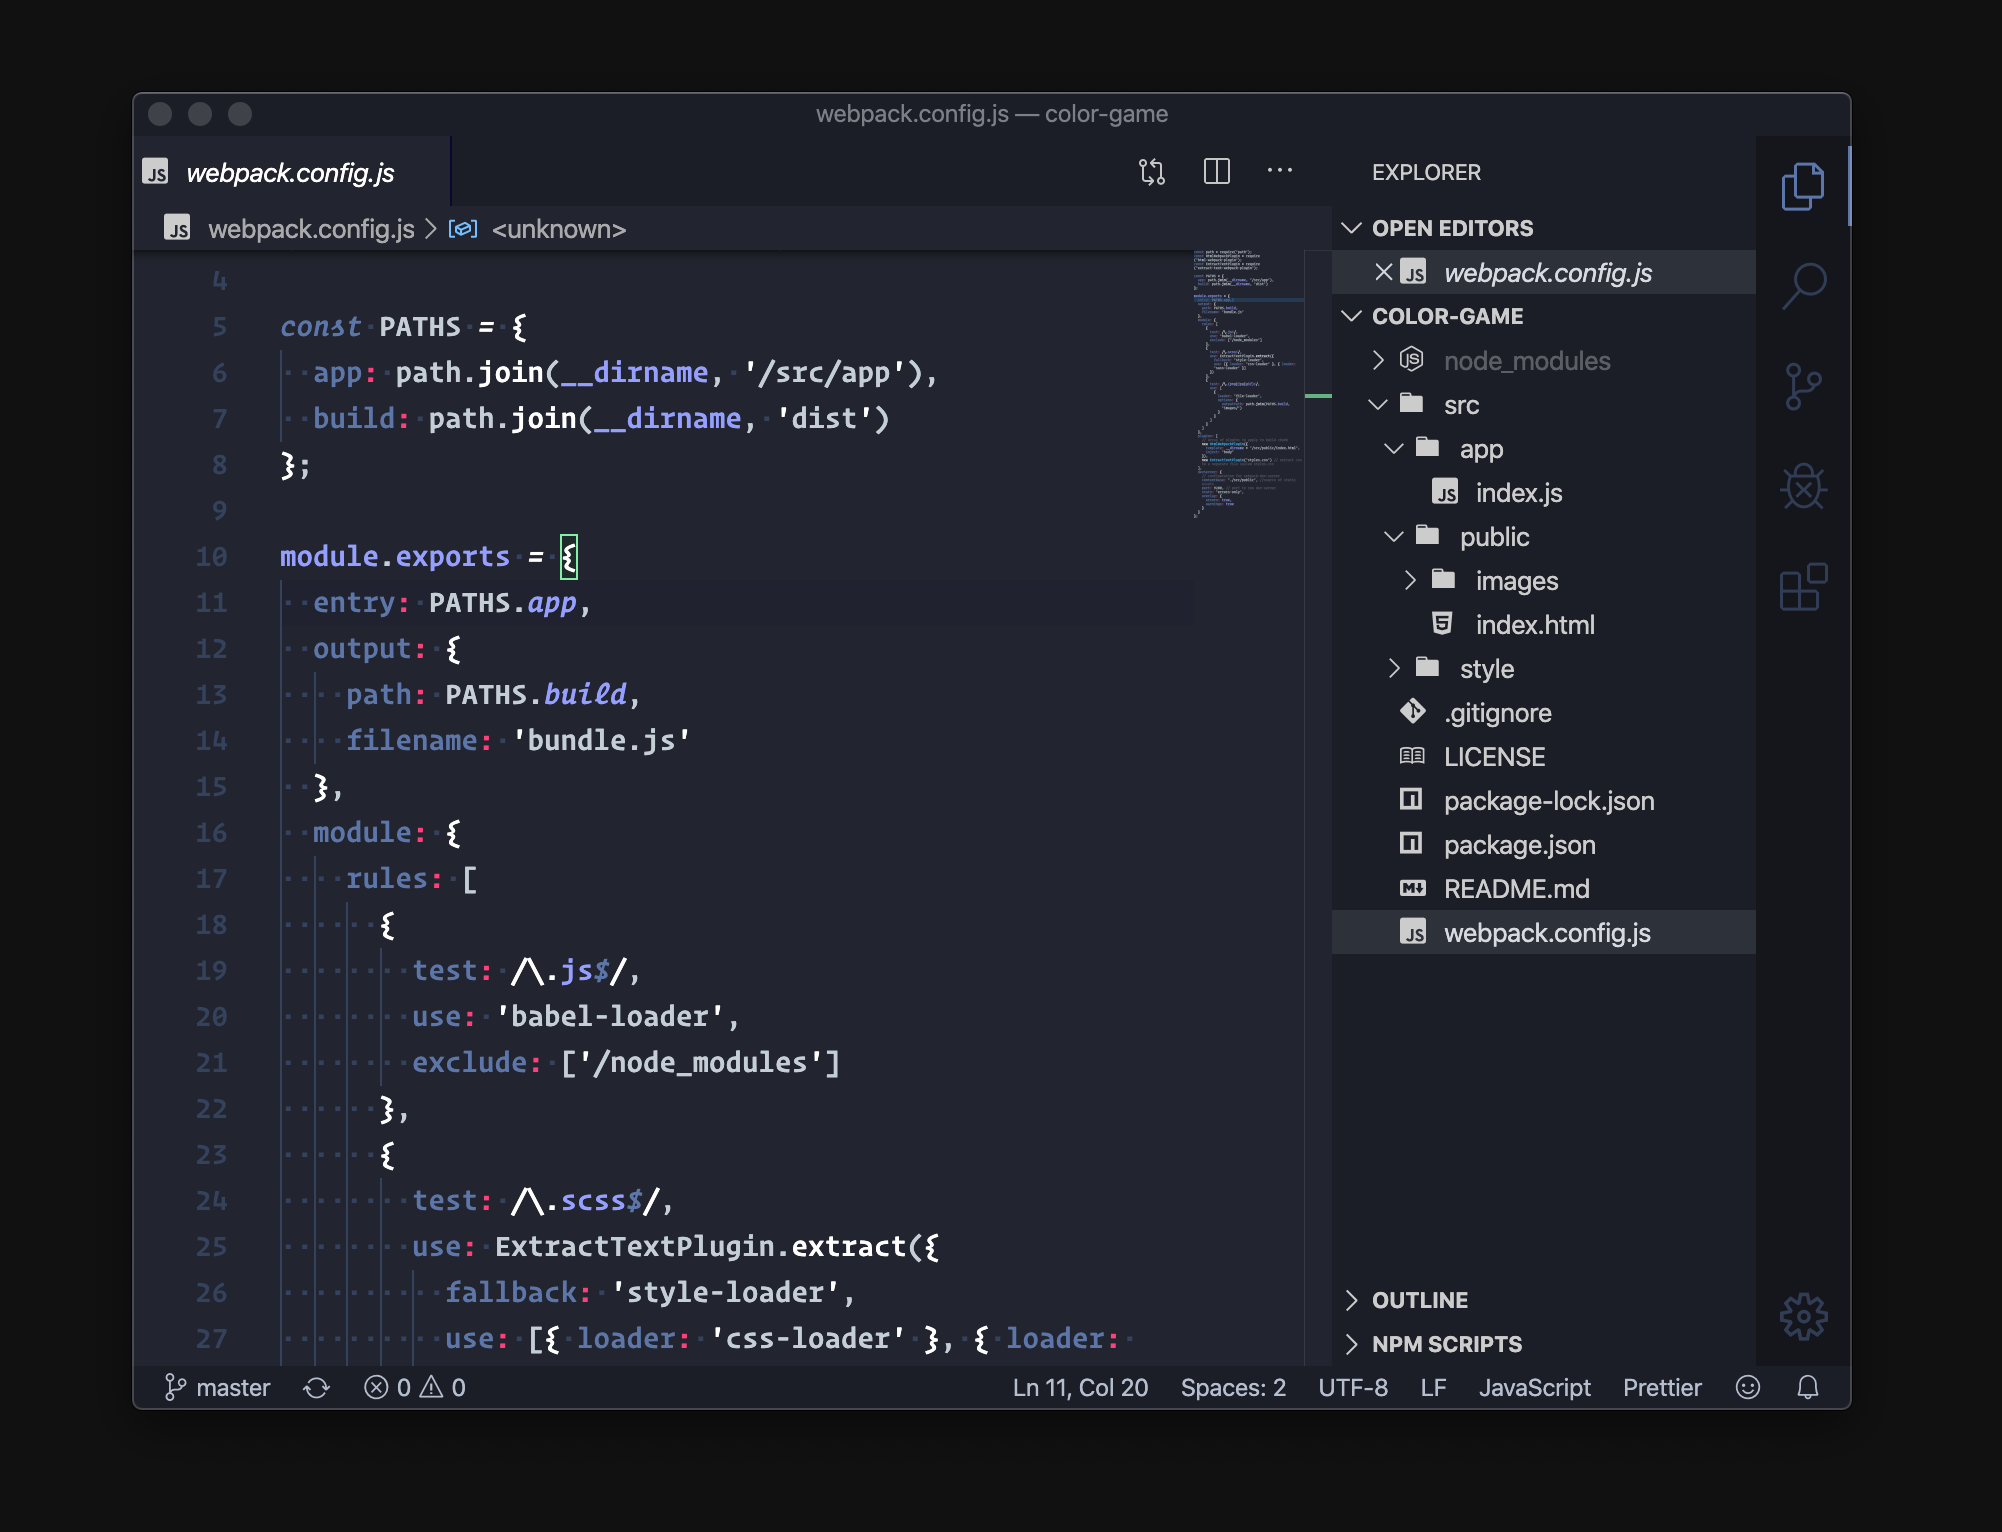This screenshot has height=1532, width=2002.
Task: Click the Open Changes compare icon
Action: pyautogui.click(x=1152, y=172)
